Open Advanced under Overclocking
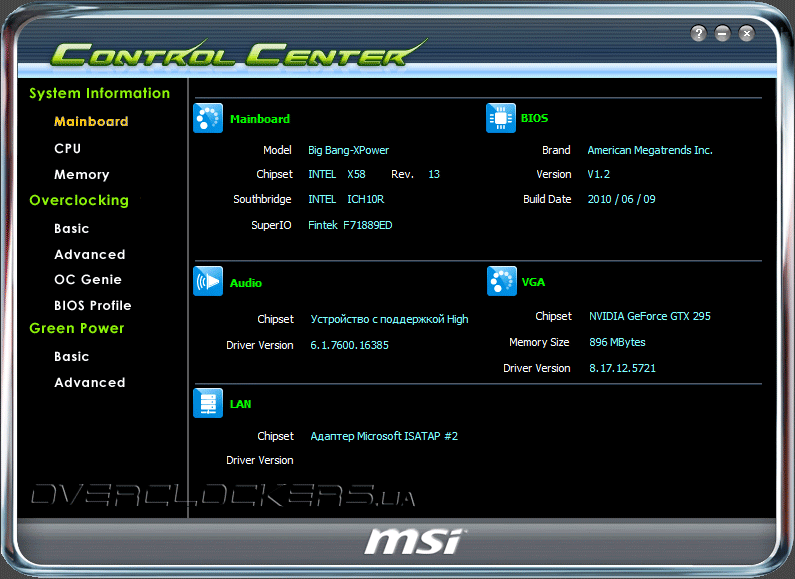This screenshot has width=795, height=579. [x=90, y=254]
